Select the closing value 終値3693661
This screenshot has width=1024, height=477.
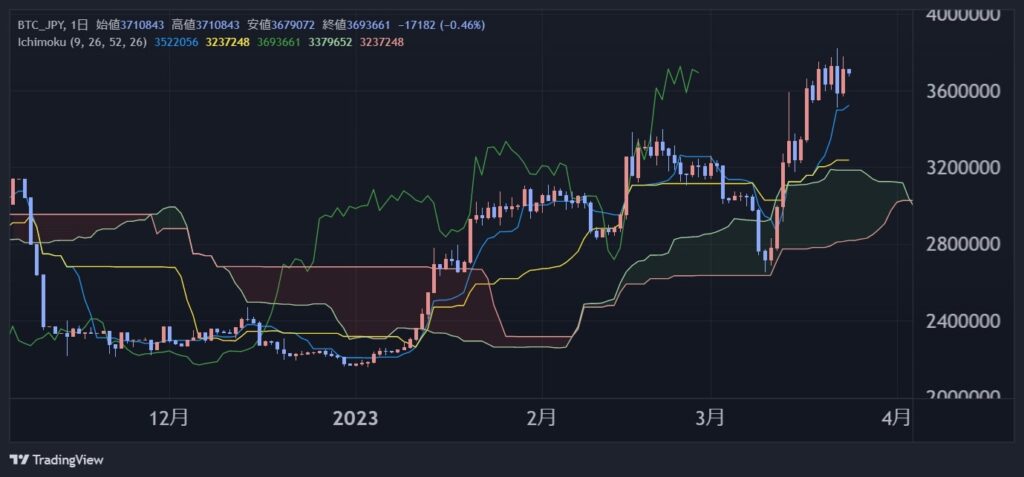(358, 25)
